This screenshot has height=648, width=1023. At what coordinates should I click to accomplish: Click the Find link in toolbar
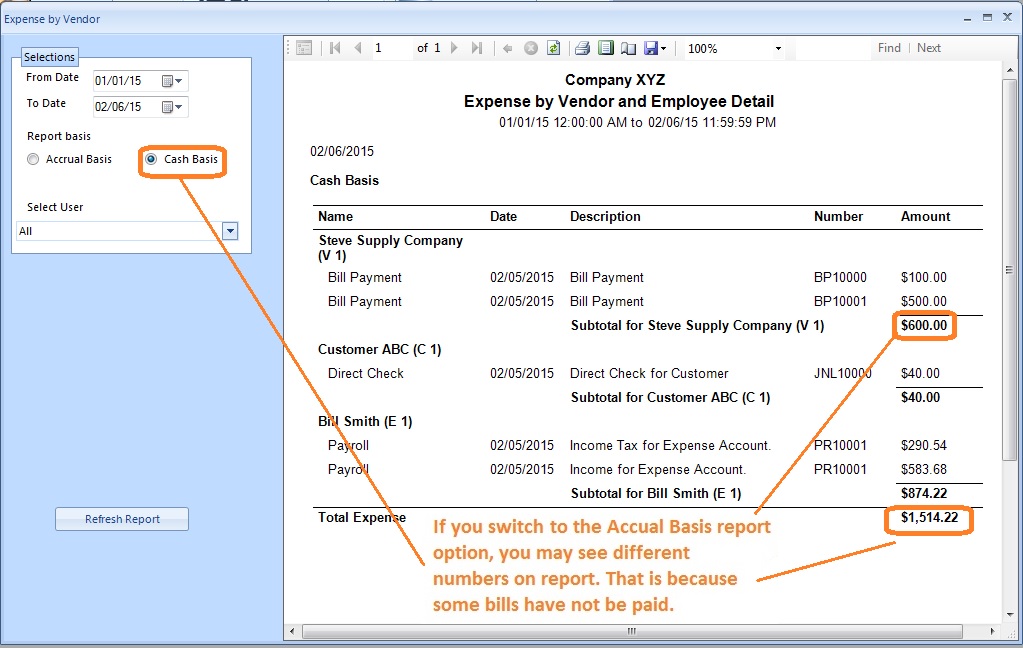[x=889, y=48]
